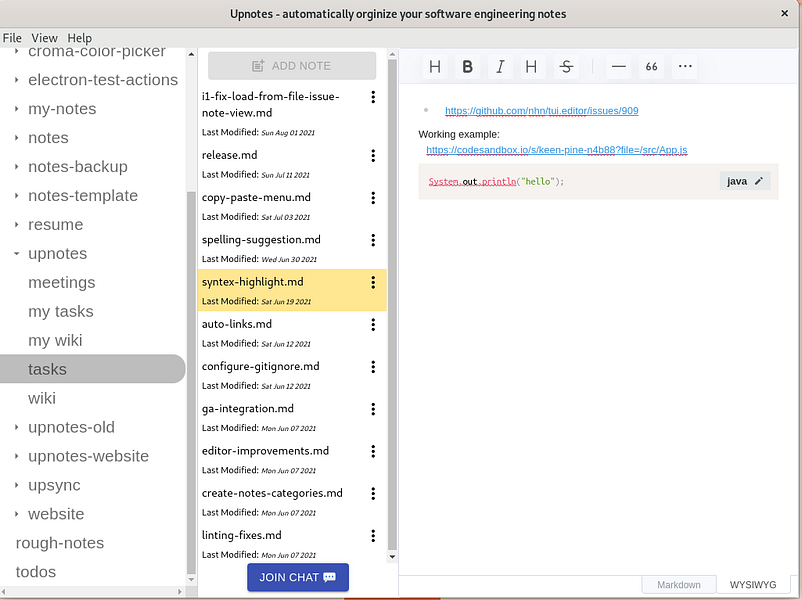Expand the notes-backup folder
The height and width of the screenshot is (600, 802).
tap(16, 167)
